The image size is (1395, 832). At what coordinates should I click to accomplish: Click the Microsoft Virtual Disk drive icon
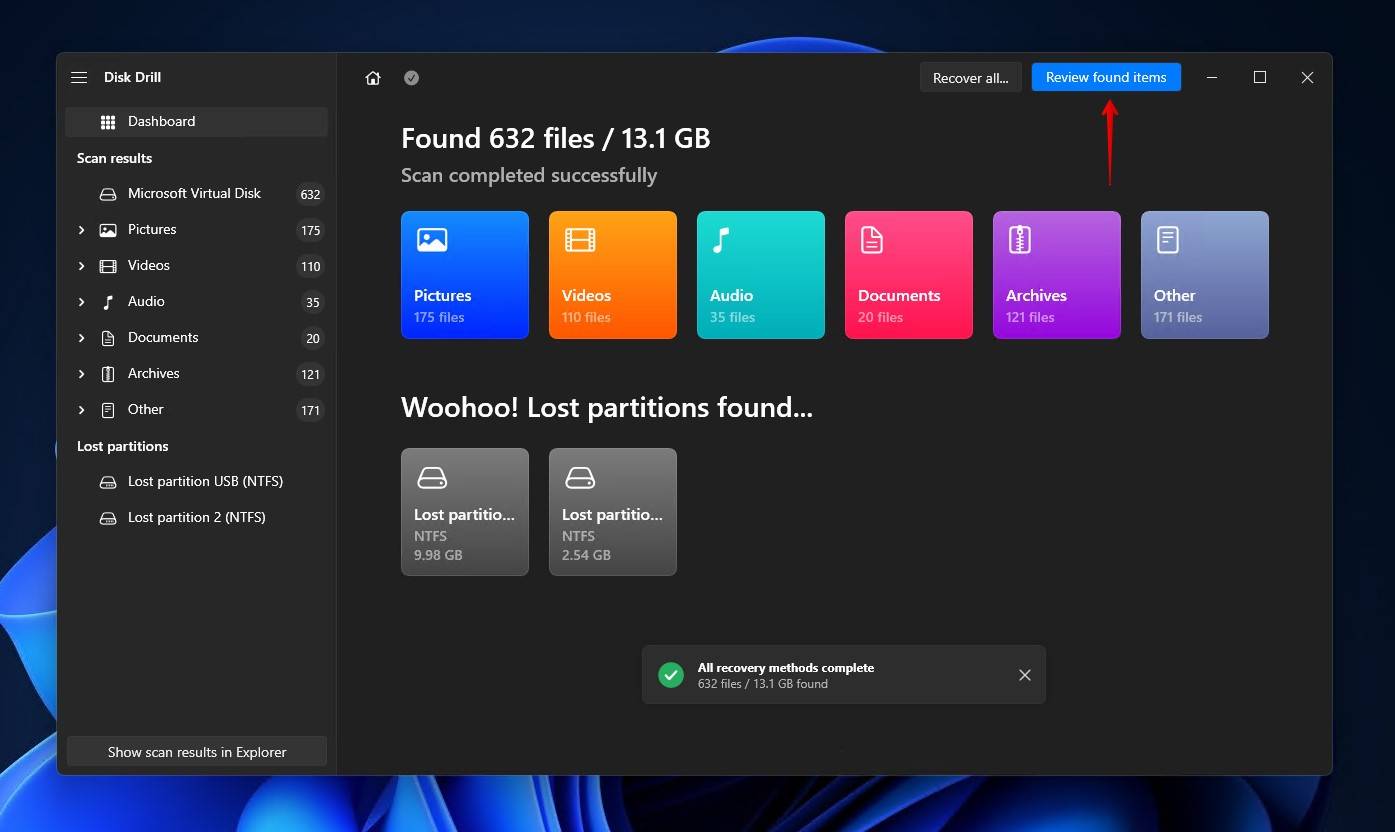pyautogui.click(x=108, y=194)
